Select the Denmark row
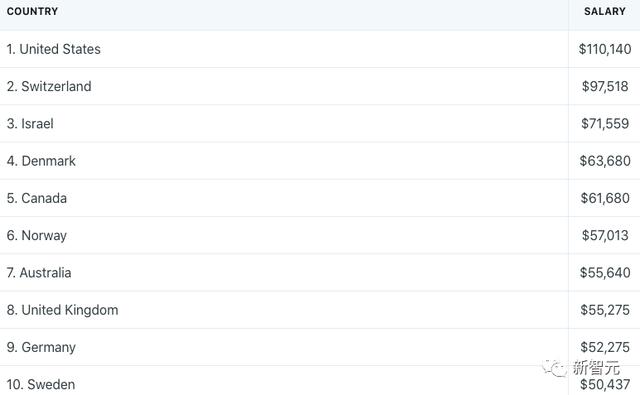The width and height of the screenshot is (640, 395). (320, 161)
